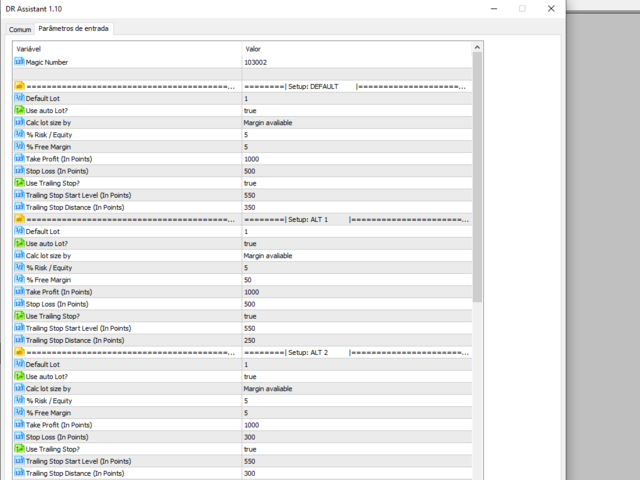Toggle the DEFAULT setup Use auto Lot? true value
The image size is (640, 480).
357,111
